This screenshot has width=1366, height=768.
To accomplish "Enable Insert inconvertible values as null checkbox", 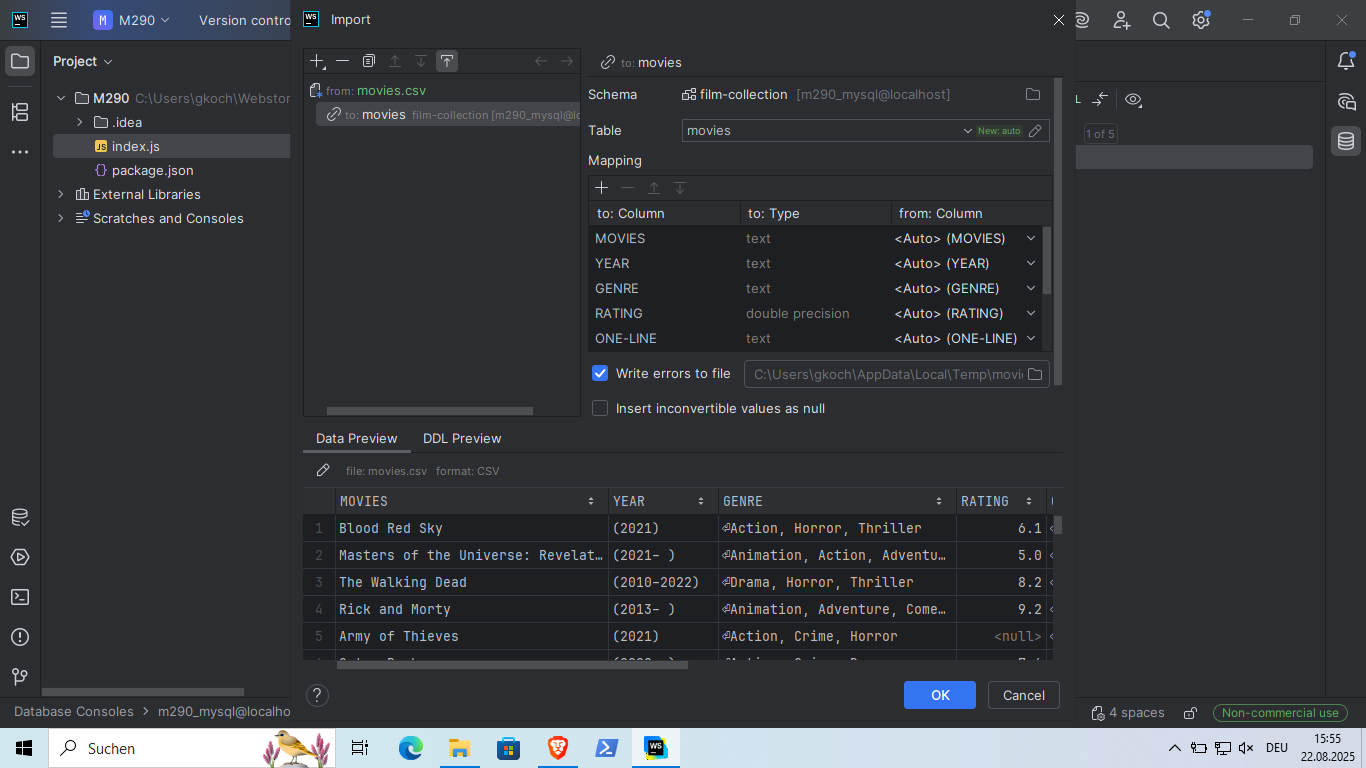I will point(600,408).
